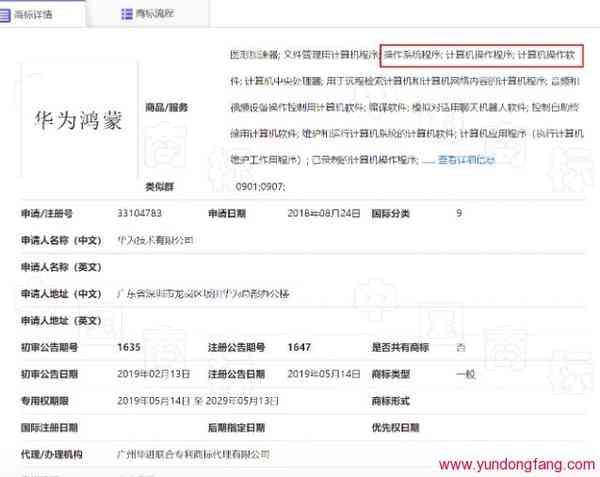Click the 后期指定日期 label

pos(236,428)
